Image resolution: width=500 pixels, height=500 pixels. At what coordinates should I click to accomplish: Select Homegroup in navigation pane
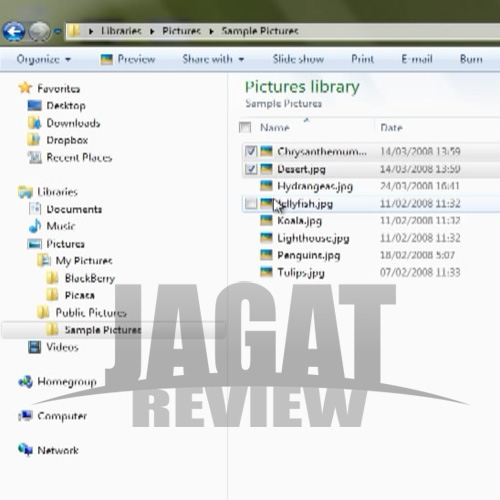67,382
